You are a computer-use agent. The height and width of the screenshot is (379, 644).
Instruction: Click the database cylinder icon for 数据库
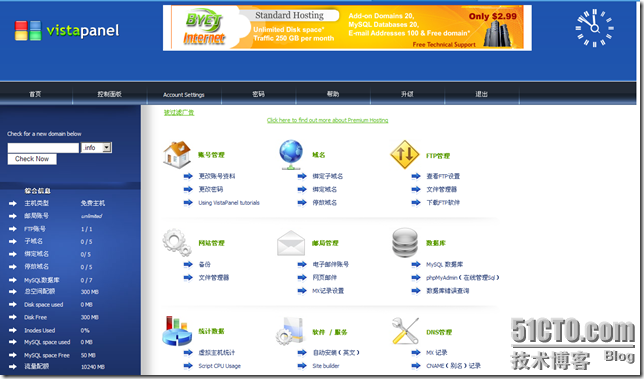[x=405, y=242]
